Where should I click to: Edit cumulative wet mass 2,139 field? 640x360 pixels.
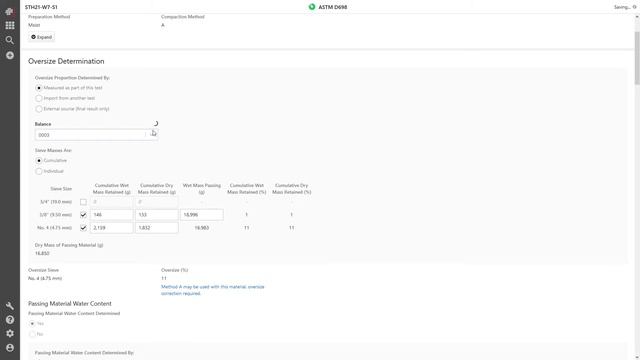tap(111, 228)
